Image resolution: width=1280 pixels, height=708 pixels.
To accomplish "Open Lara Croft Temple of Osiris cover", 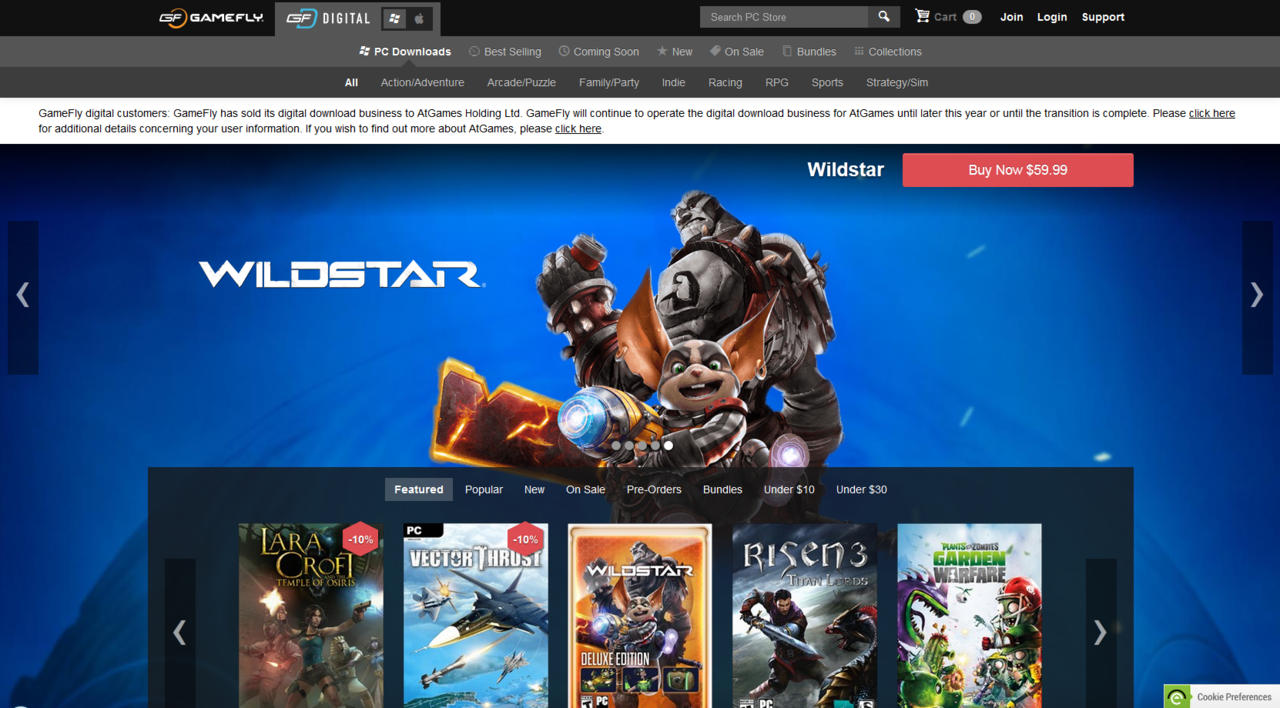I will (311, 615).
